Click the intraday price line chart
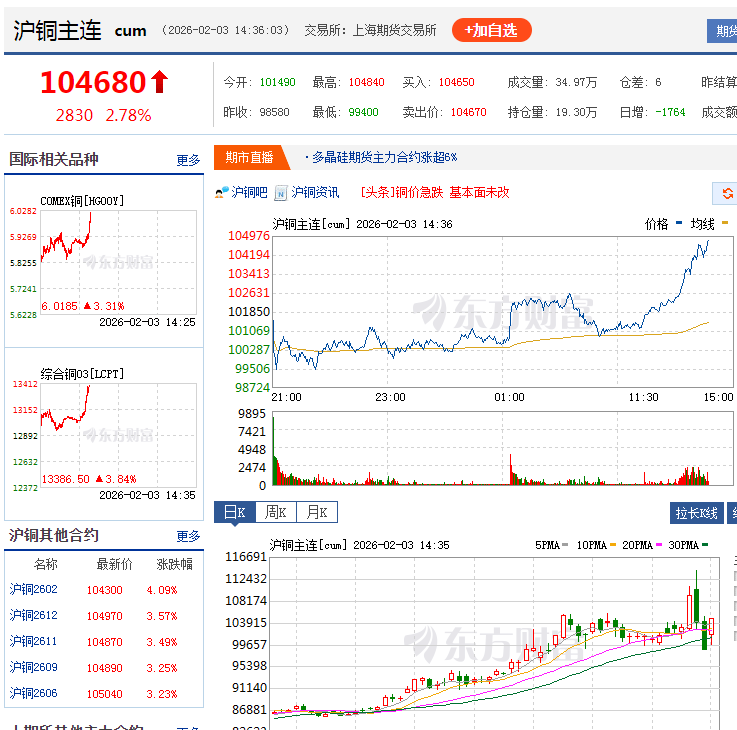This screenshot has width=737, height=730. [503, 312]
